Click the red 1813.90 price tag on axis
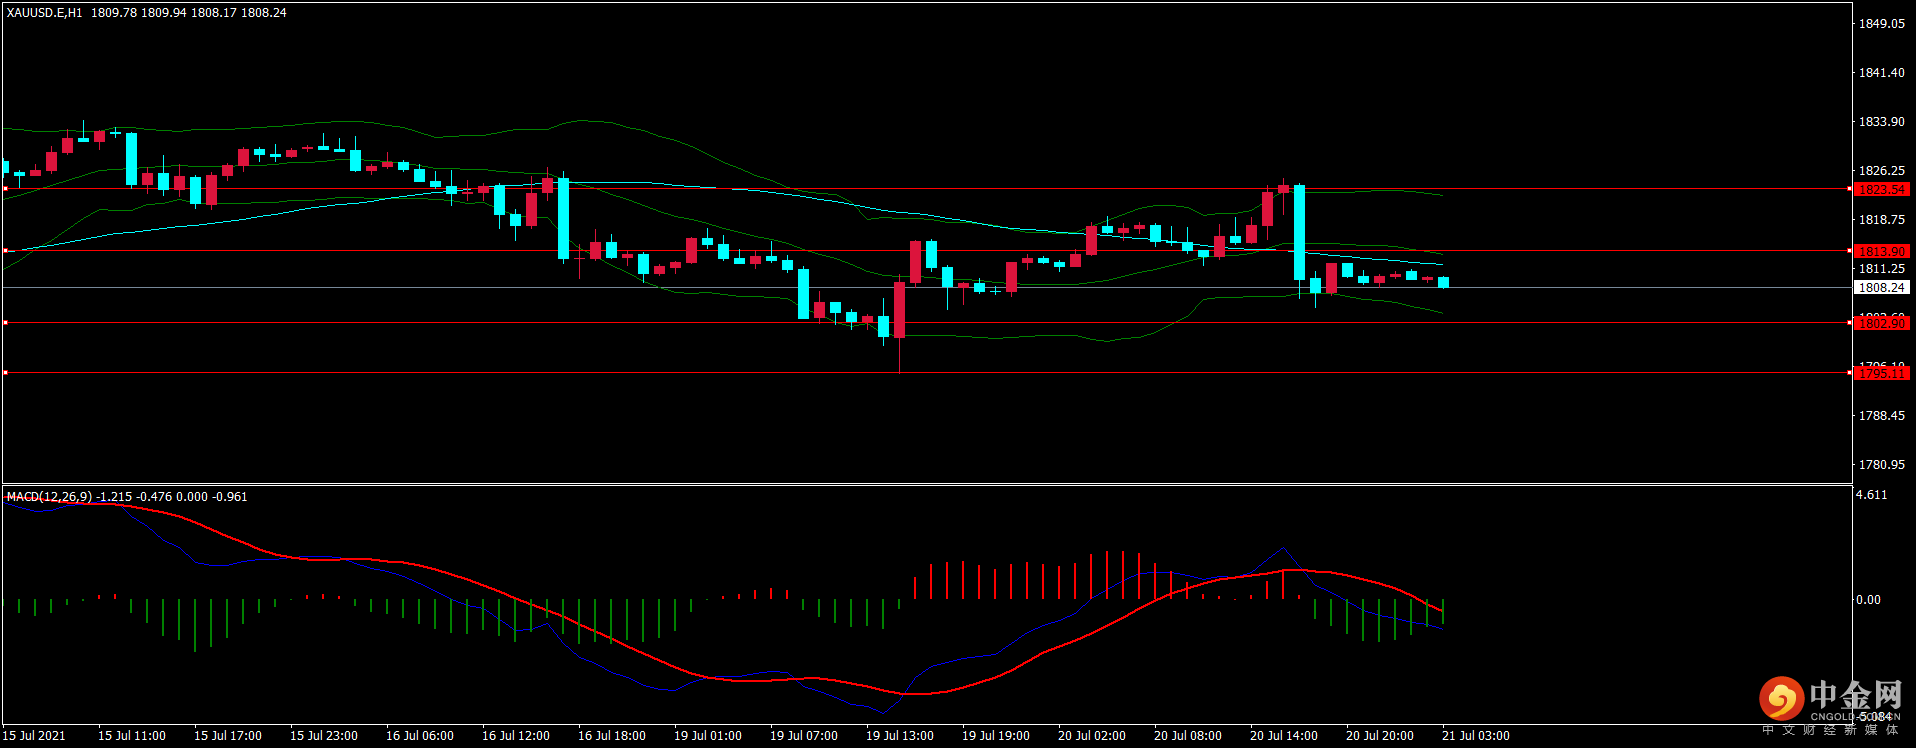Image resolution: width=1916 pixels, height=748 pixels. [1881, 251]
